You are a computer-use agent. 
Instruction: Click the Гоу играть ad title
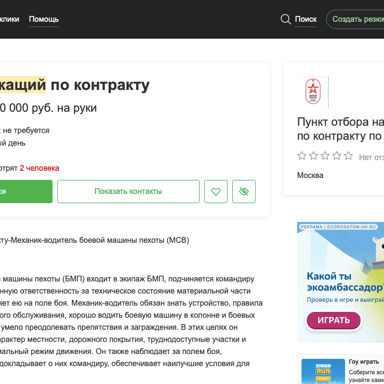[364, 362]
